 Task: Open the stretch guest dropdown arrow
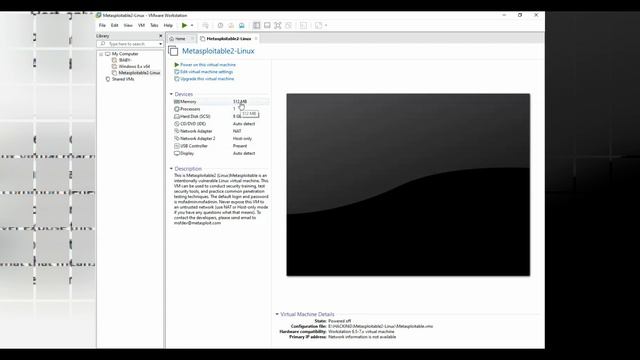coord(326,25)
